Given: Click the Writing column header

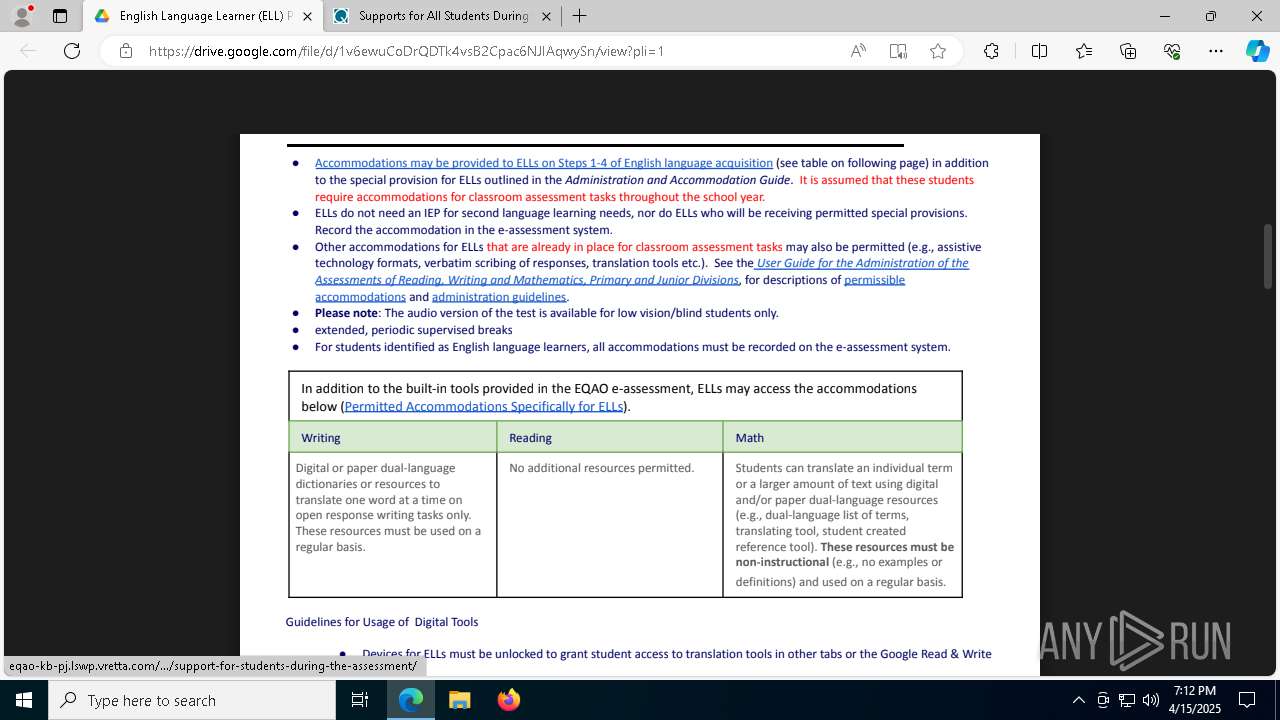Looking at the screenshot, I should [x=393, y=437].
